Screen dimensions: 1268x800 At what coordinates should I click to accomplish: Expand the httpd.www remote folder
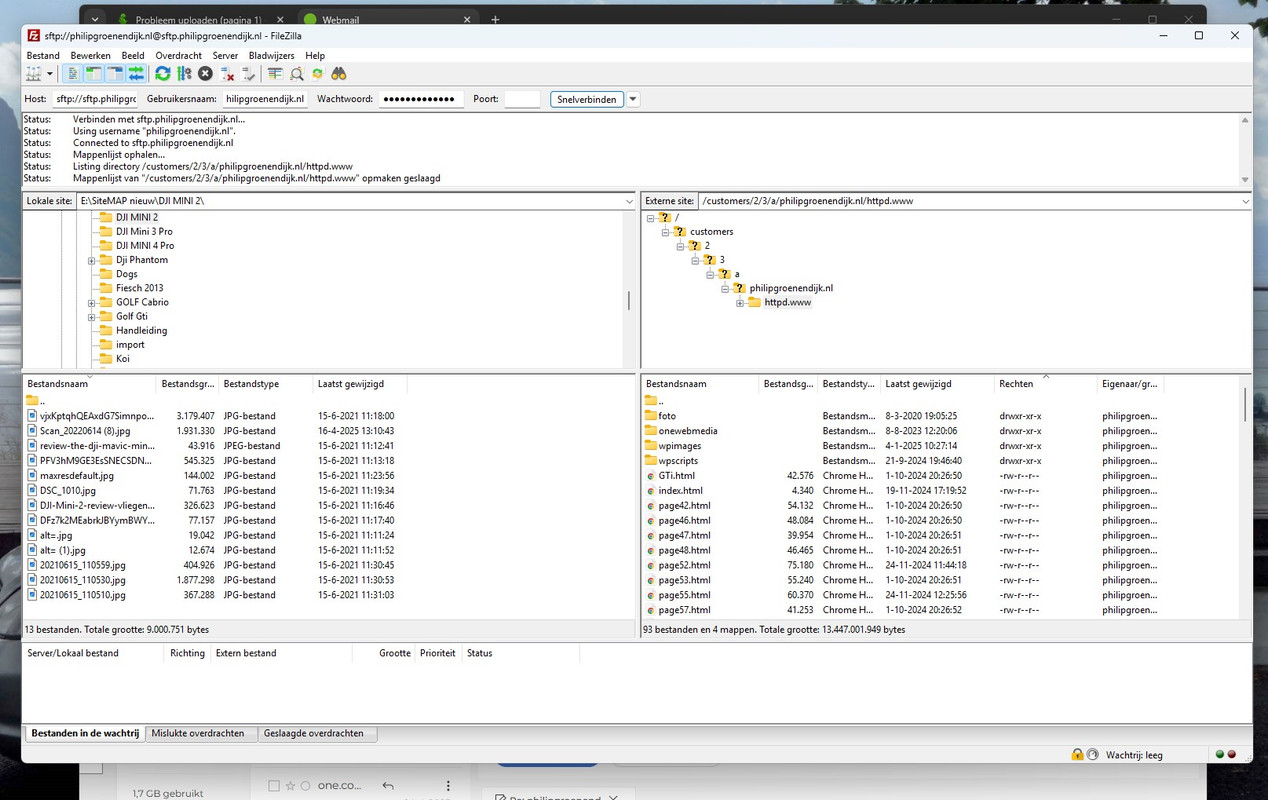740,302
